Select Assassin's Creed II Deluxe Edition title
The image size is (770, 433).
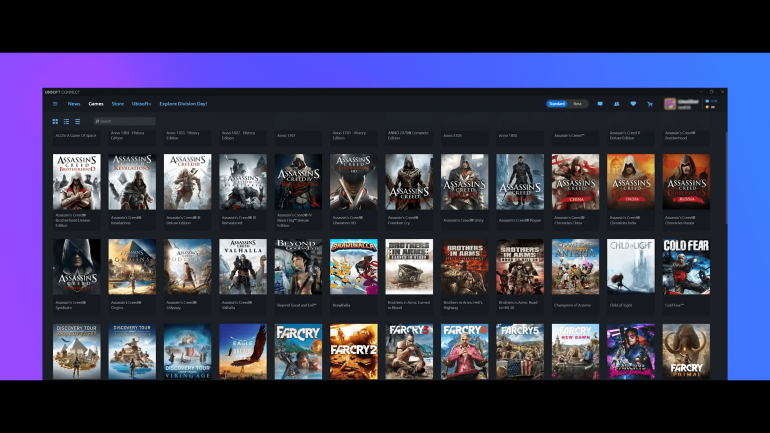click(626, 135)
